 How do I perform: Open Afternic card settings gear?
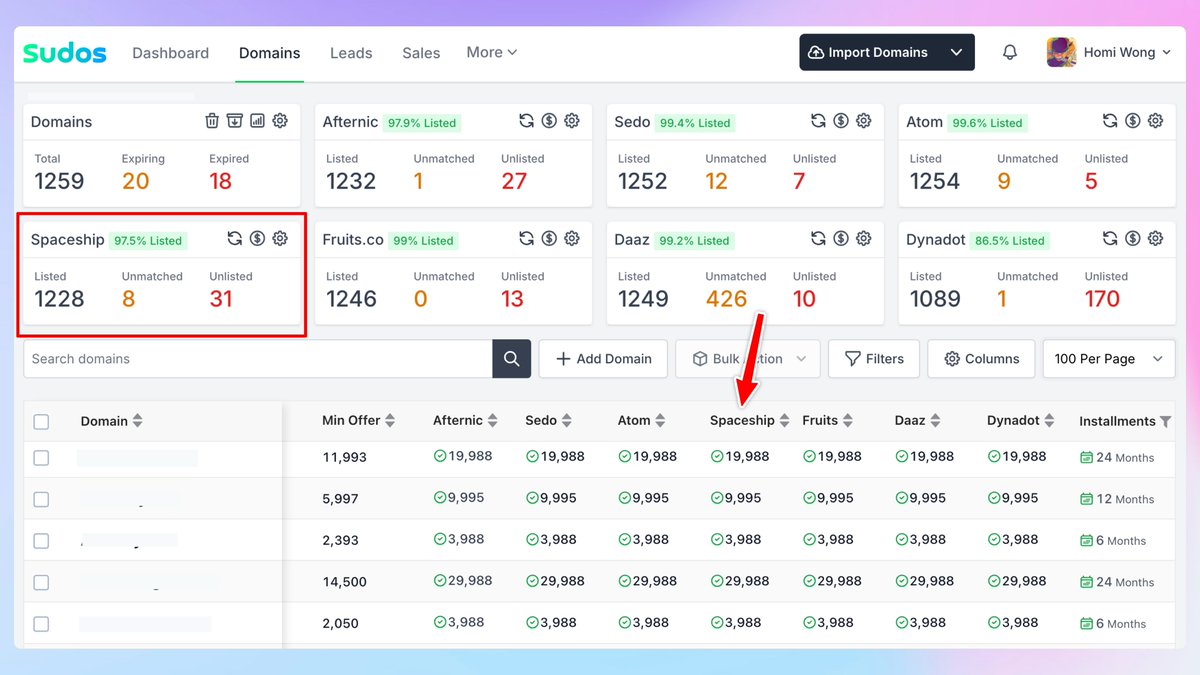click(572, 121)
